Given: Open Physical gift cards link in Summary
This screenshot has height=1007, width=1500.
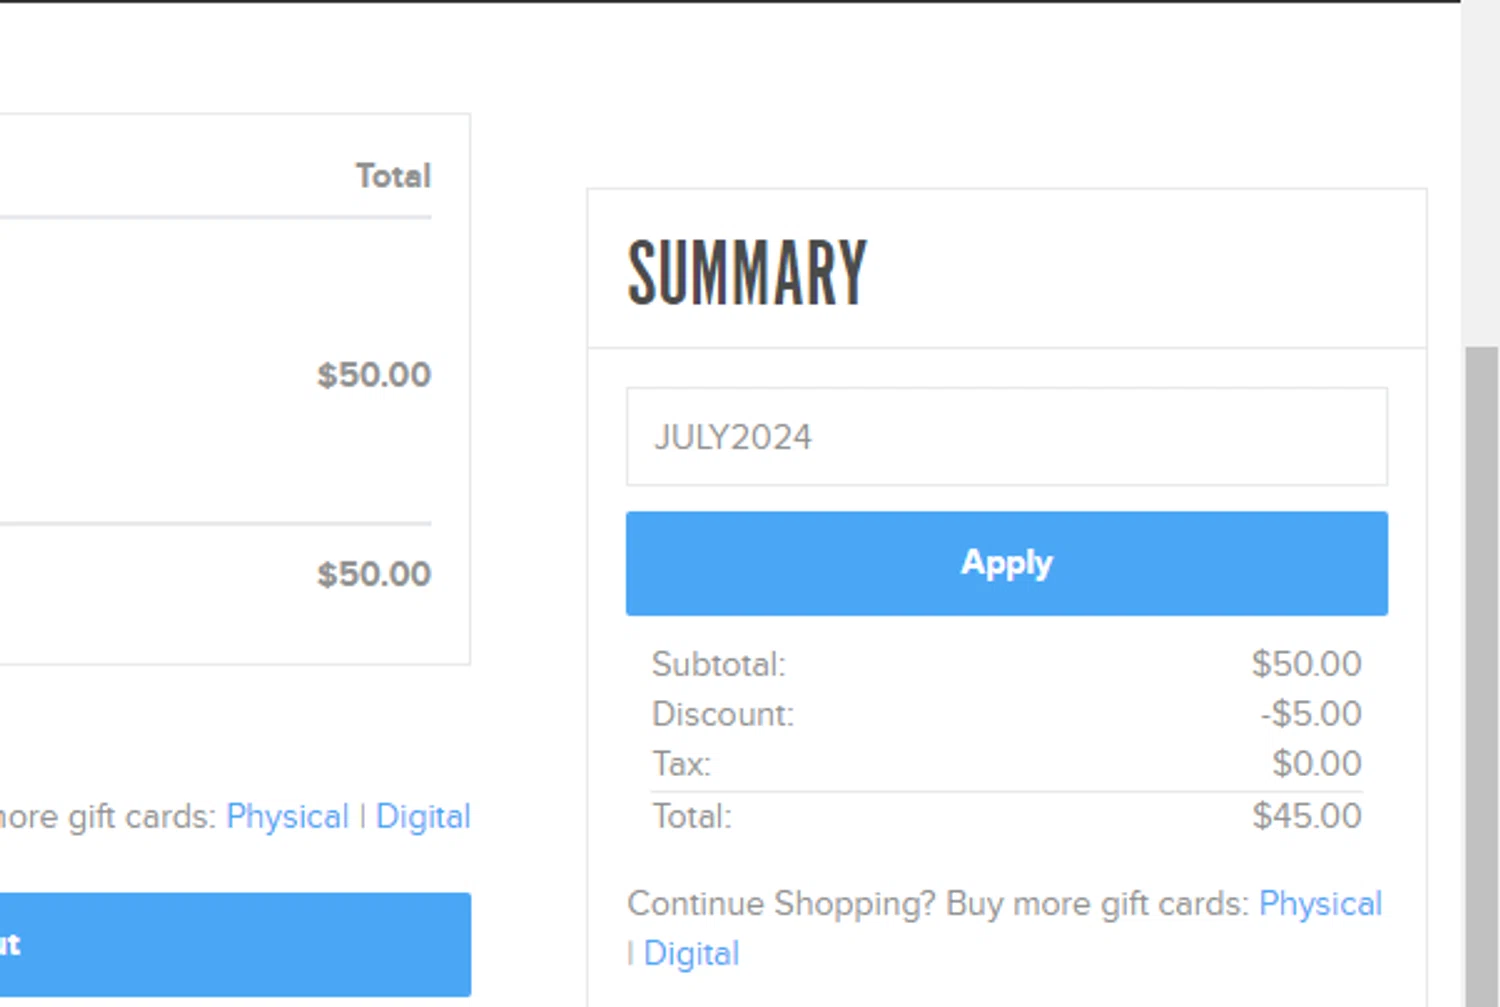Looking at the screenshot, I should 1319,904.
